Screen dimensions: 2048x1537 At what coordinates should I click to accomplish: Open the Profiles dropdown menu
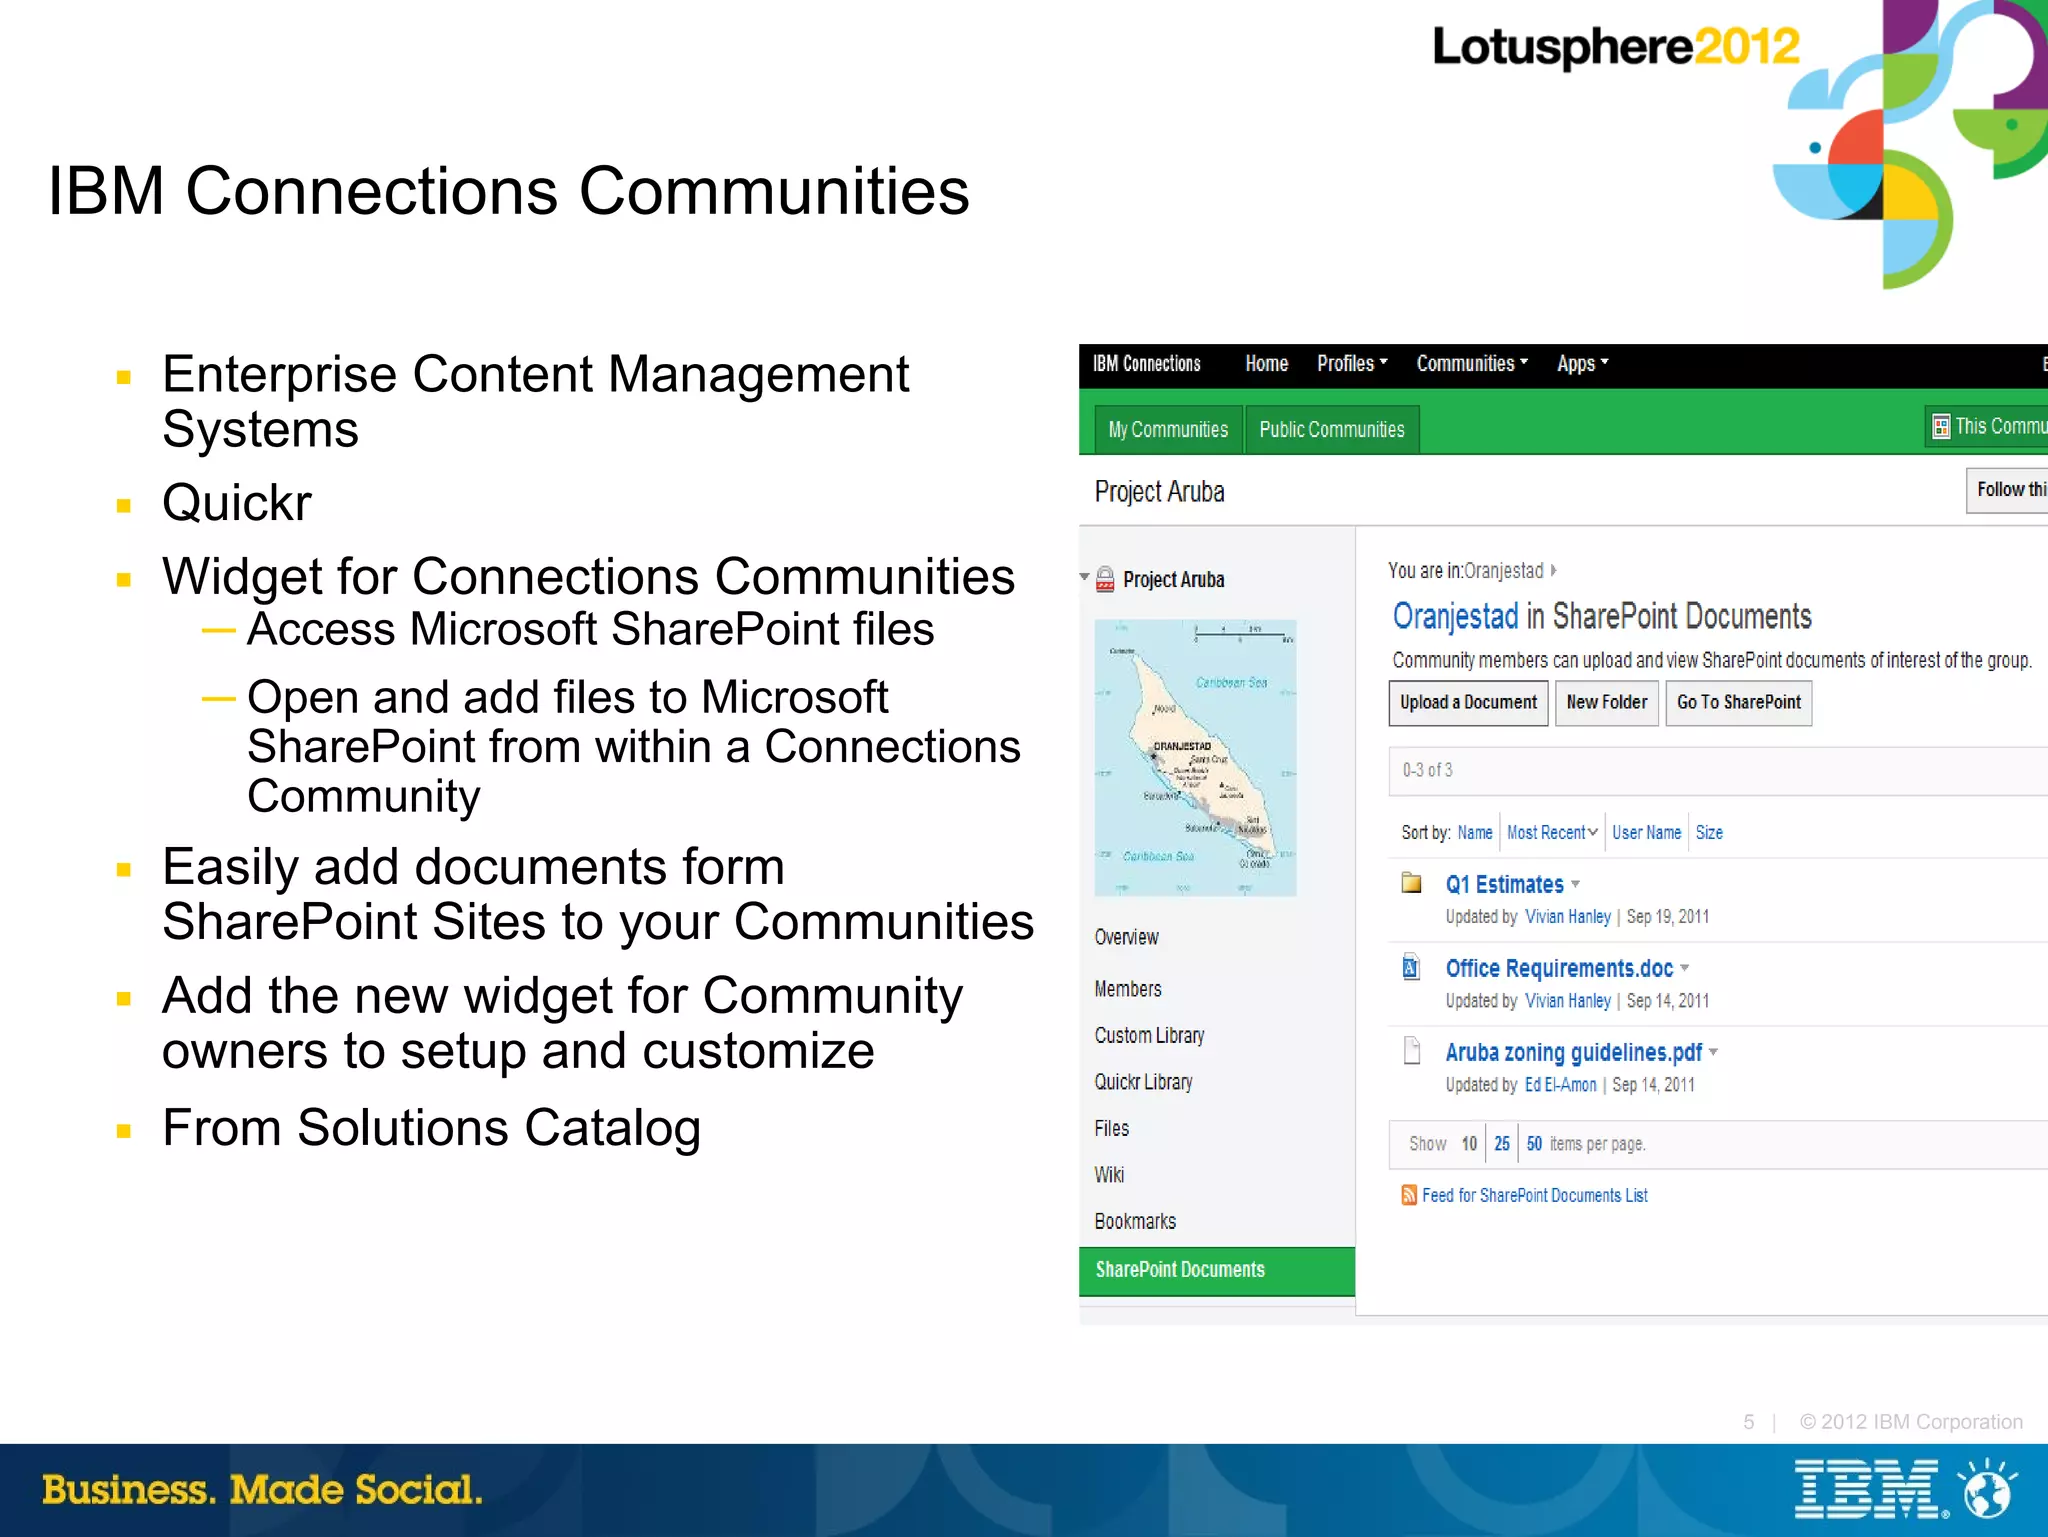[1352, 364]
